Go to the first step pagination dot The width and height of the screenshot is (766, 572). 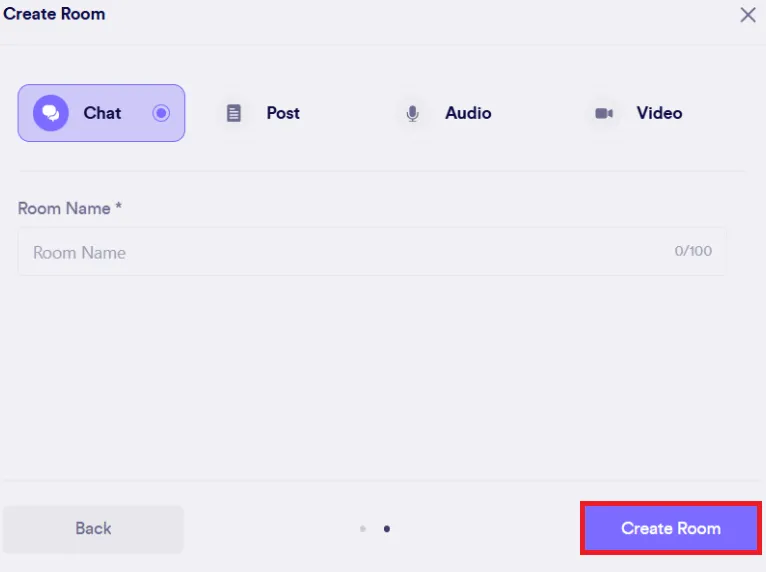coord(362,529)
